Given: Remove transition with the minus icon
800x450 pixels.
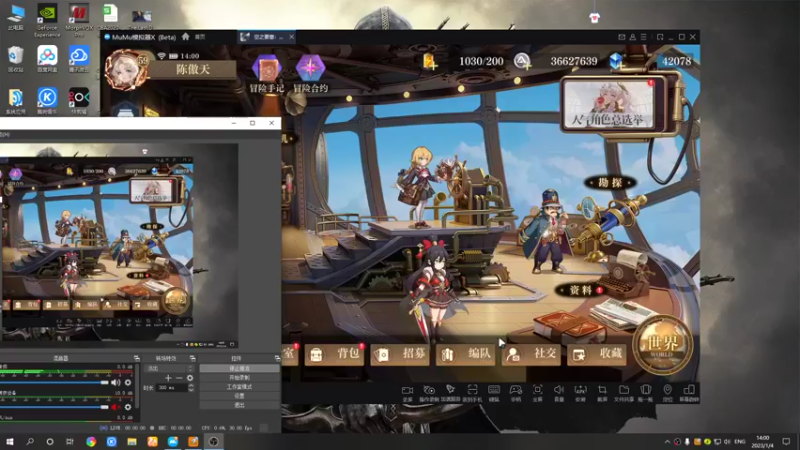Looking at the screenshot, I should [179, 378].
